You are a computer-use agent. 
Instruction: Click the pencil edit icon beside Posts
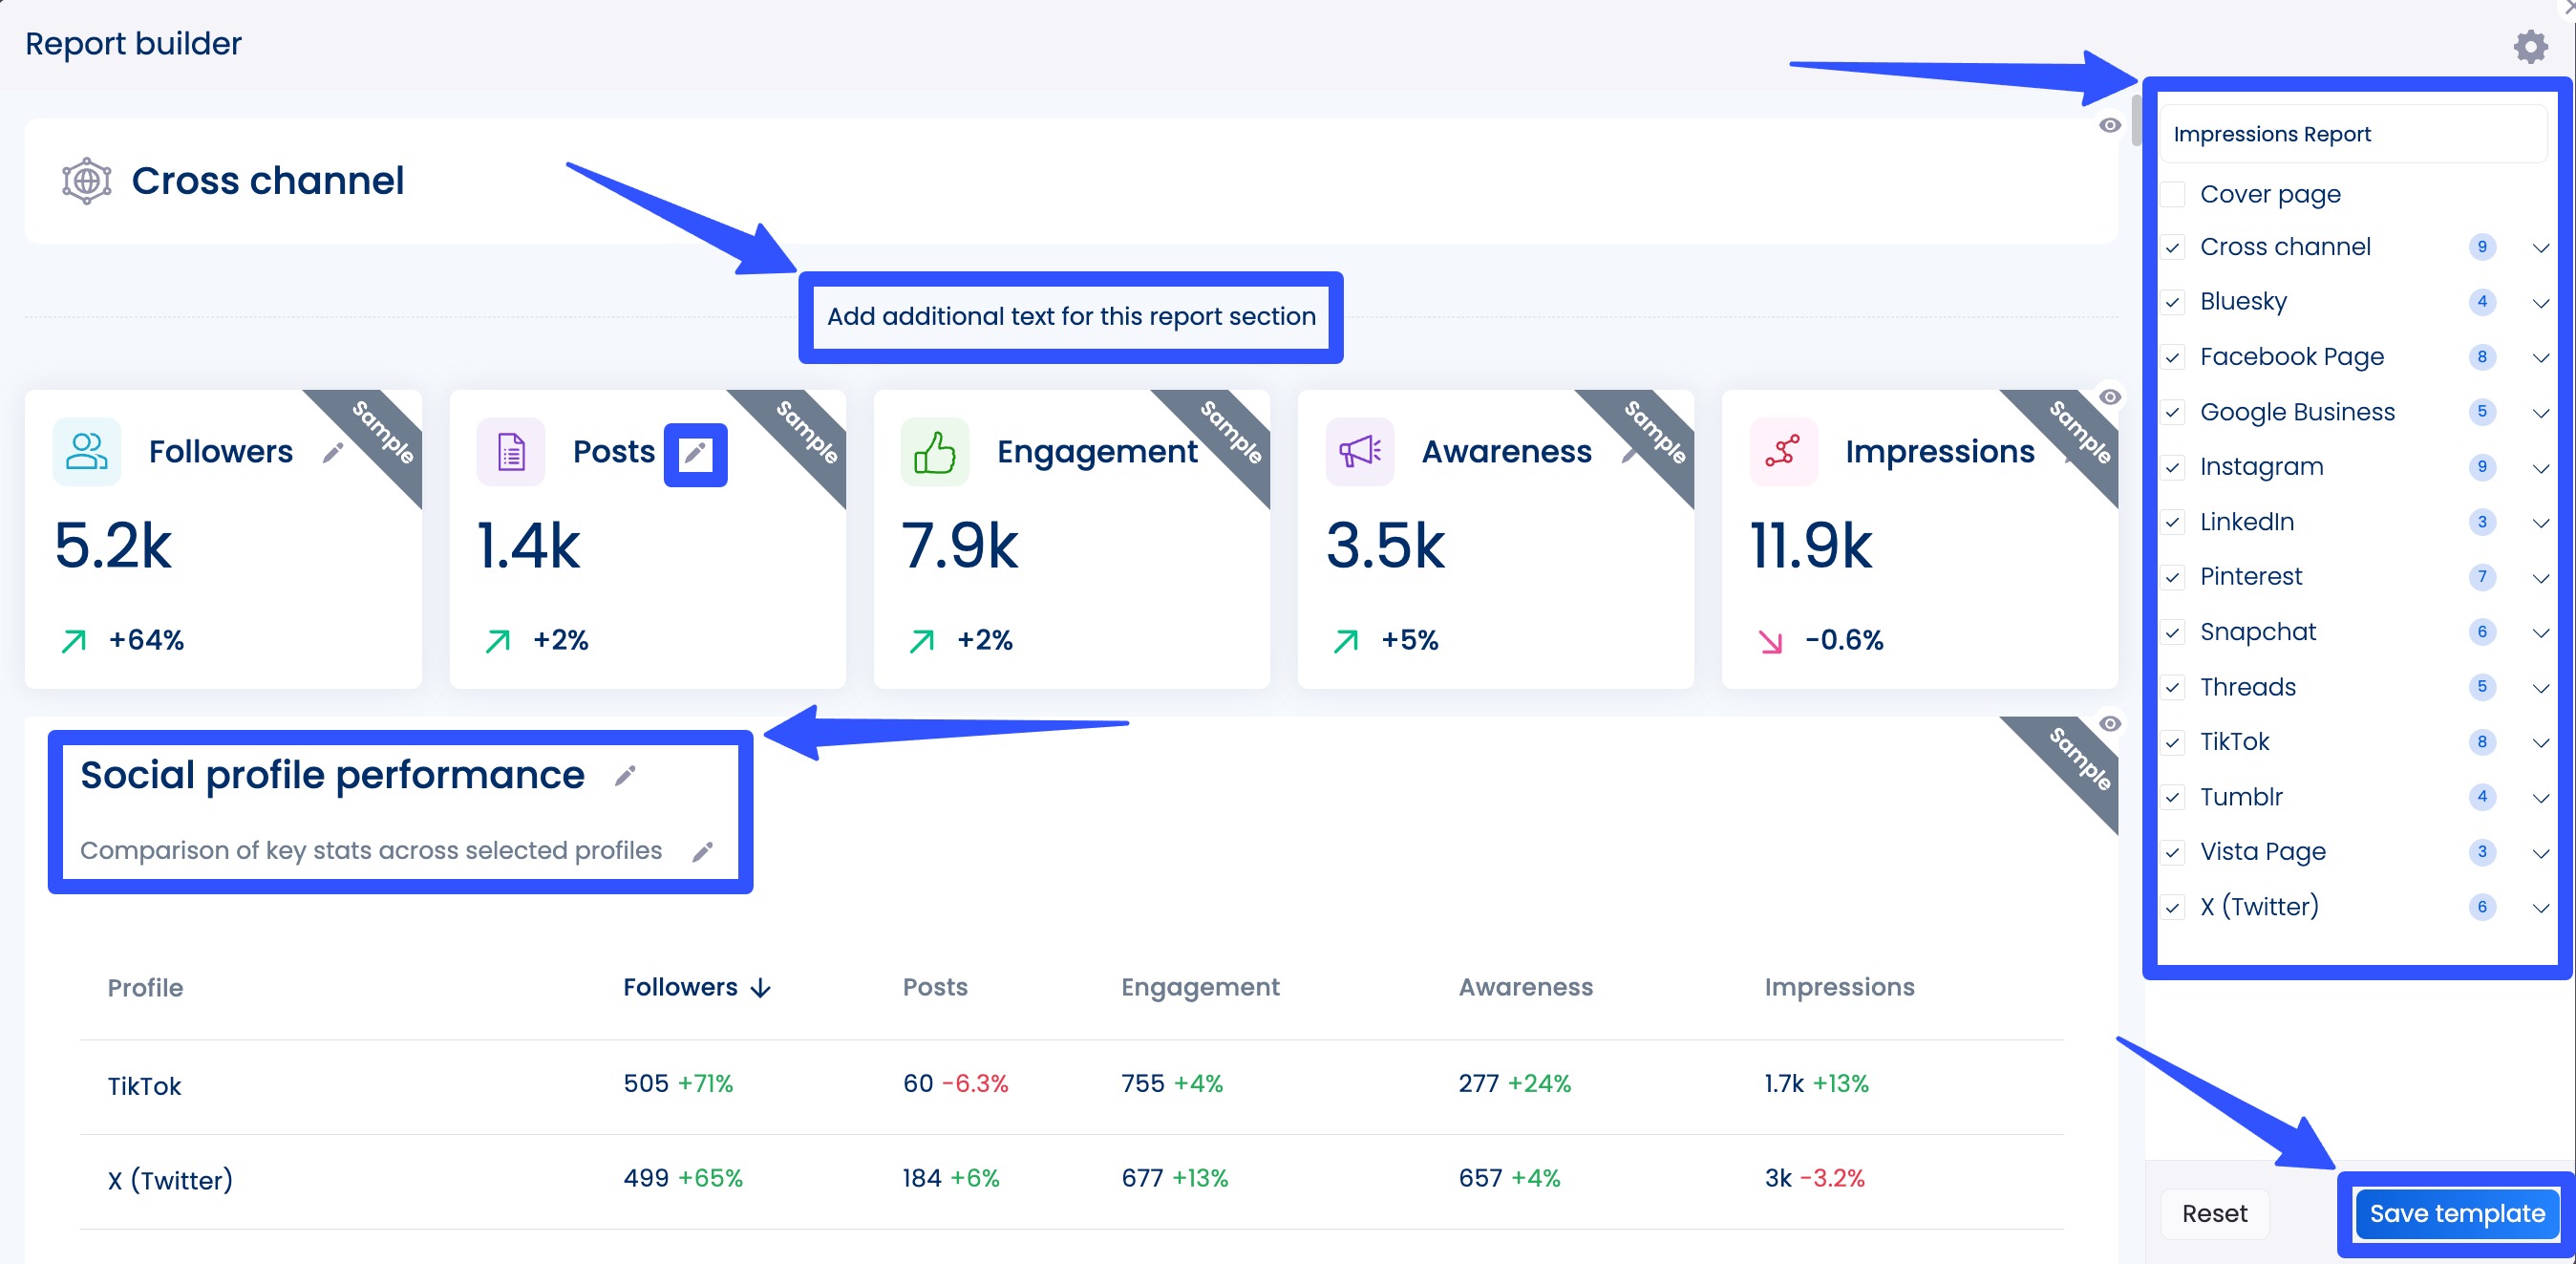[x=695, y=452]
